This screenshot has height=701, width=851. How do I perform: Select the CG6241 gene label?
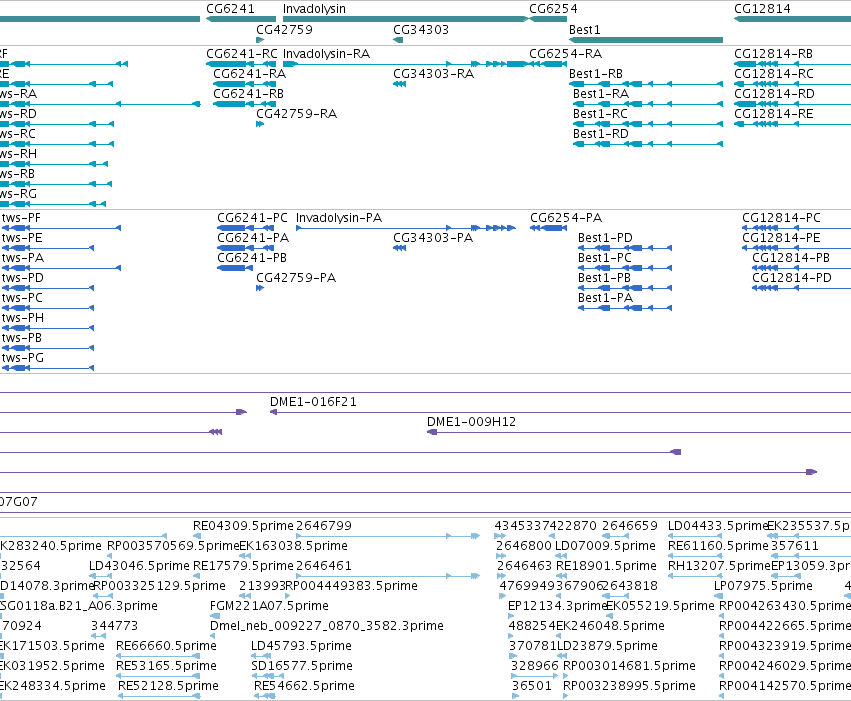230,9
